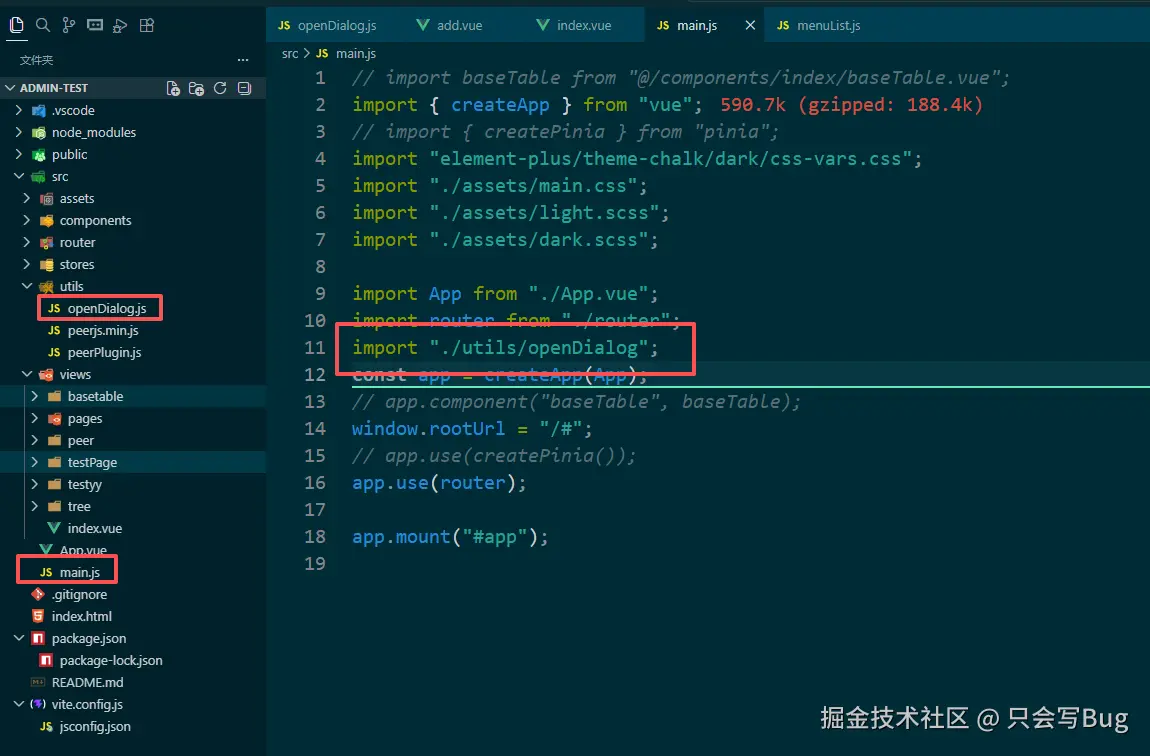This screenshot has height=756, width=1150.
Task: Open openDialog.js in the file tree
Action: coord(132,308)
